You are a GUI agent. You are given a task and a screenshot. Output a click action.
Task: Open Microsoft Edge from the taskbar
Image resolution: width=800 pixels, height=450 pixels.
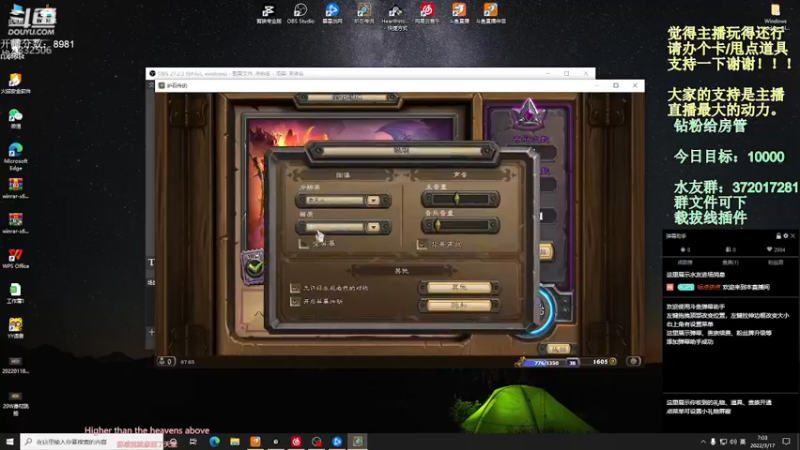pos(214,441)
